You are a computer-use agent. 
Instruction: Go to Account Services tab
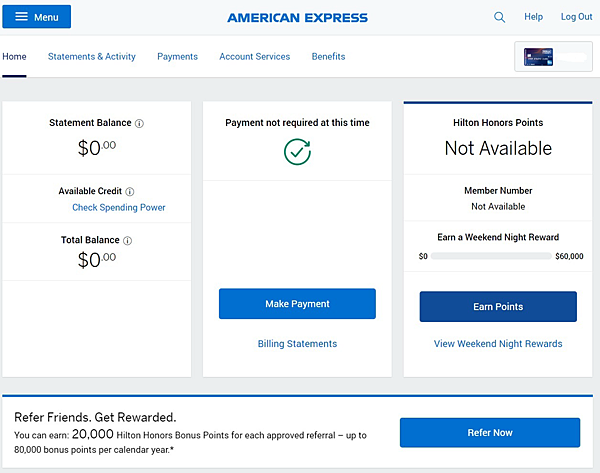click(254, 57)
